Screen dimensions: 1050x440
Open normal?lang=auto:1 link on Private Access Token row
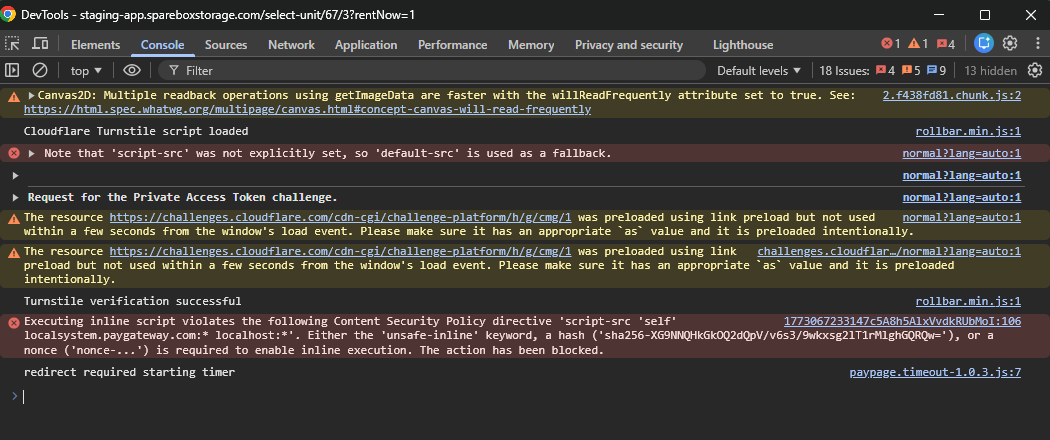tap(962, 198)
